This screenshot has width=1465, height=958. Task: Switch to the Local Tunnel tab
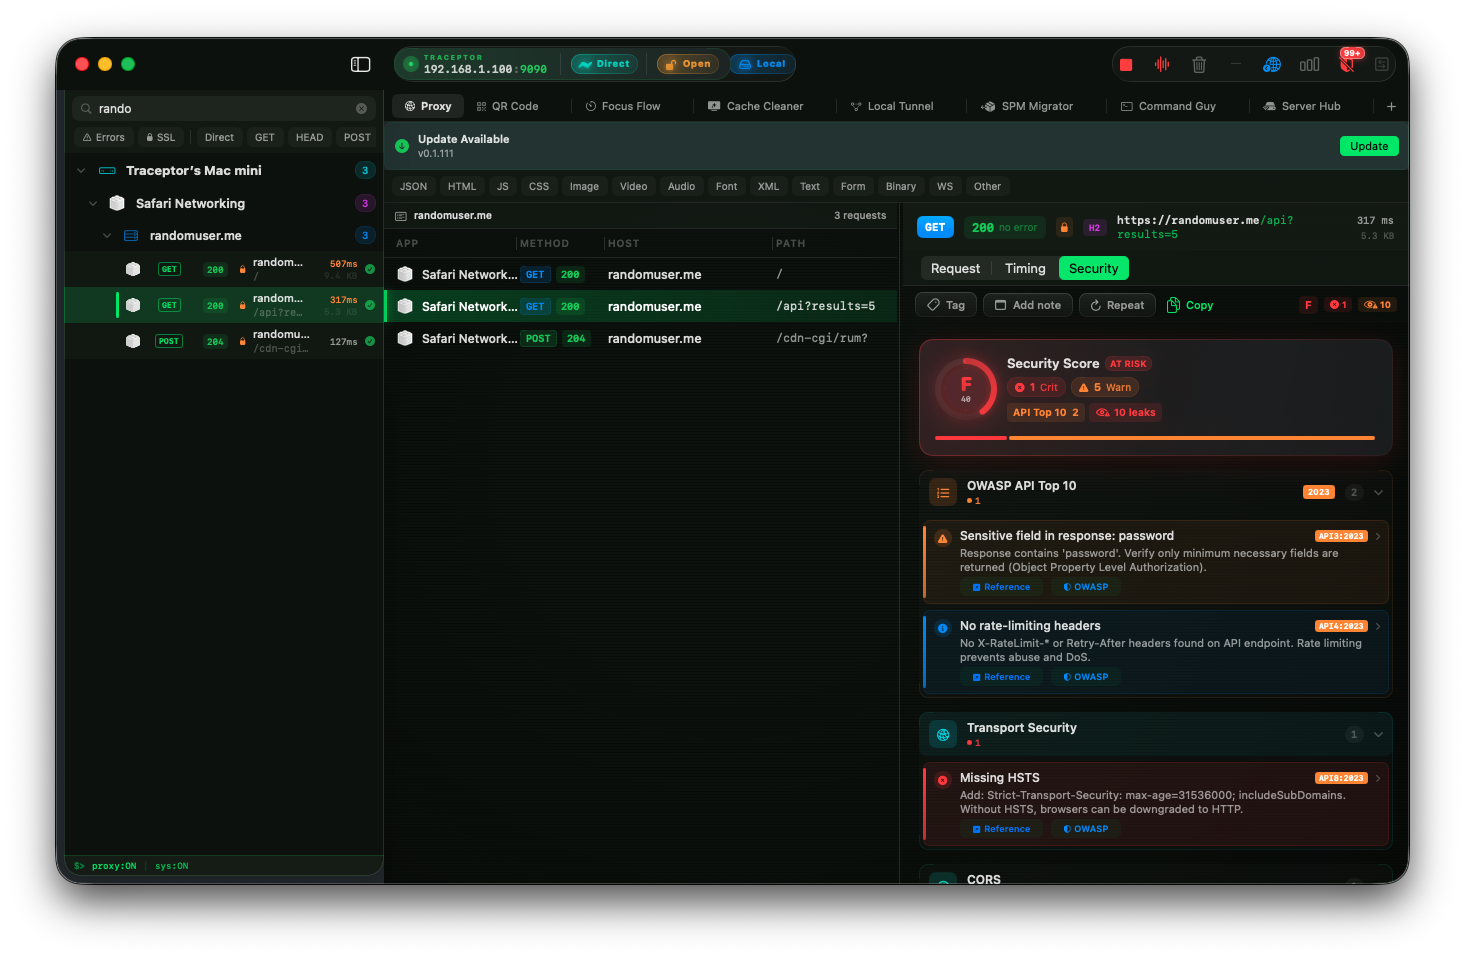(x=892, y=106)
